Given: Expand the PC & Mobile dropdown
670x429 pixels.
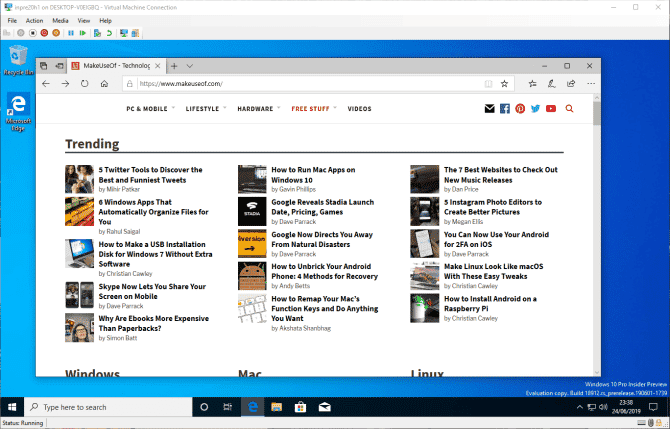Looking at the screenshot, I should [150, 108].
